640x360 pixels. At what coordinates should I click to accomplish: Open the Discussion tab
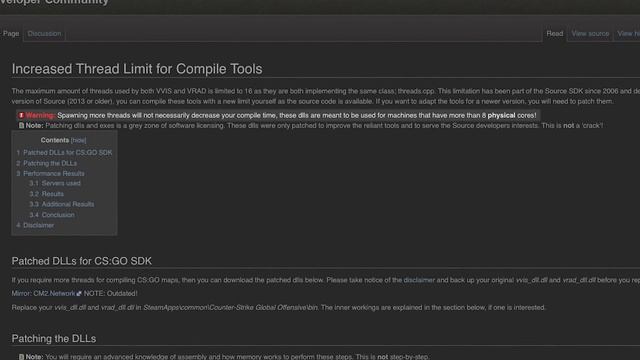coord(44,33)
